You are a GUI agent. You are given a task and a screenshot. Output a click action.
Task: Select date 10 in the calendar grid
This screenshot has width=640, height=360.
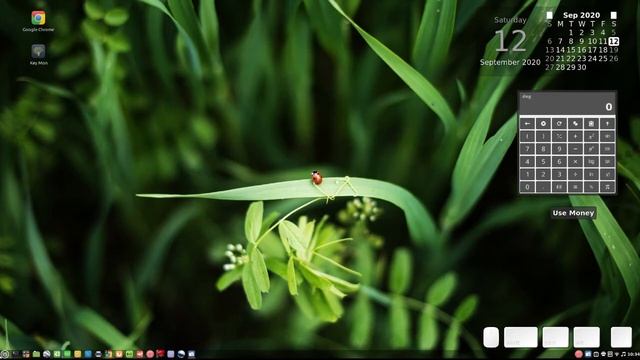(592, 41)
